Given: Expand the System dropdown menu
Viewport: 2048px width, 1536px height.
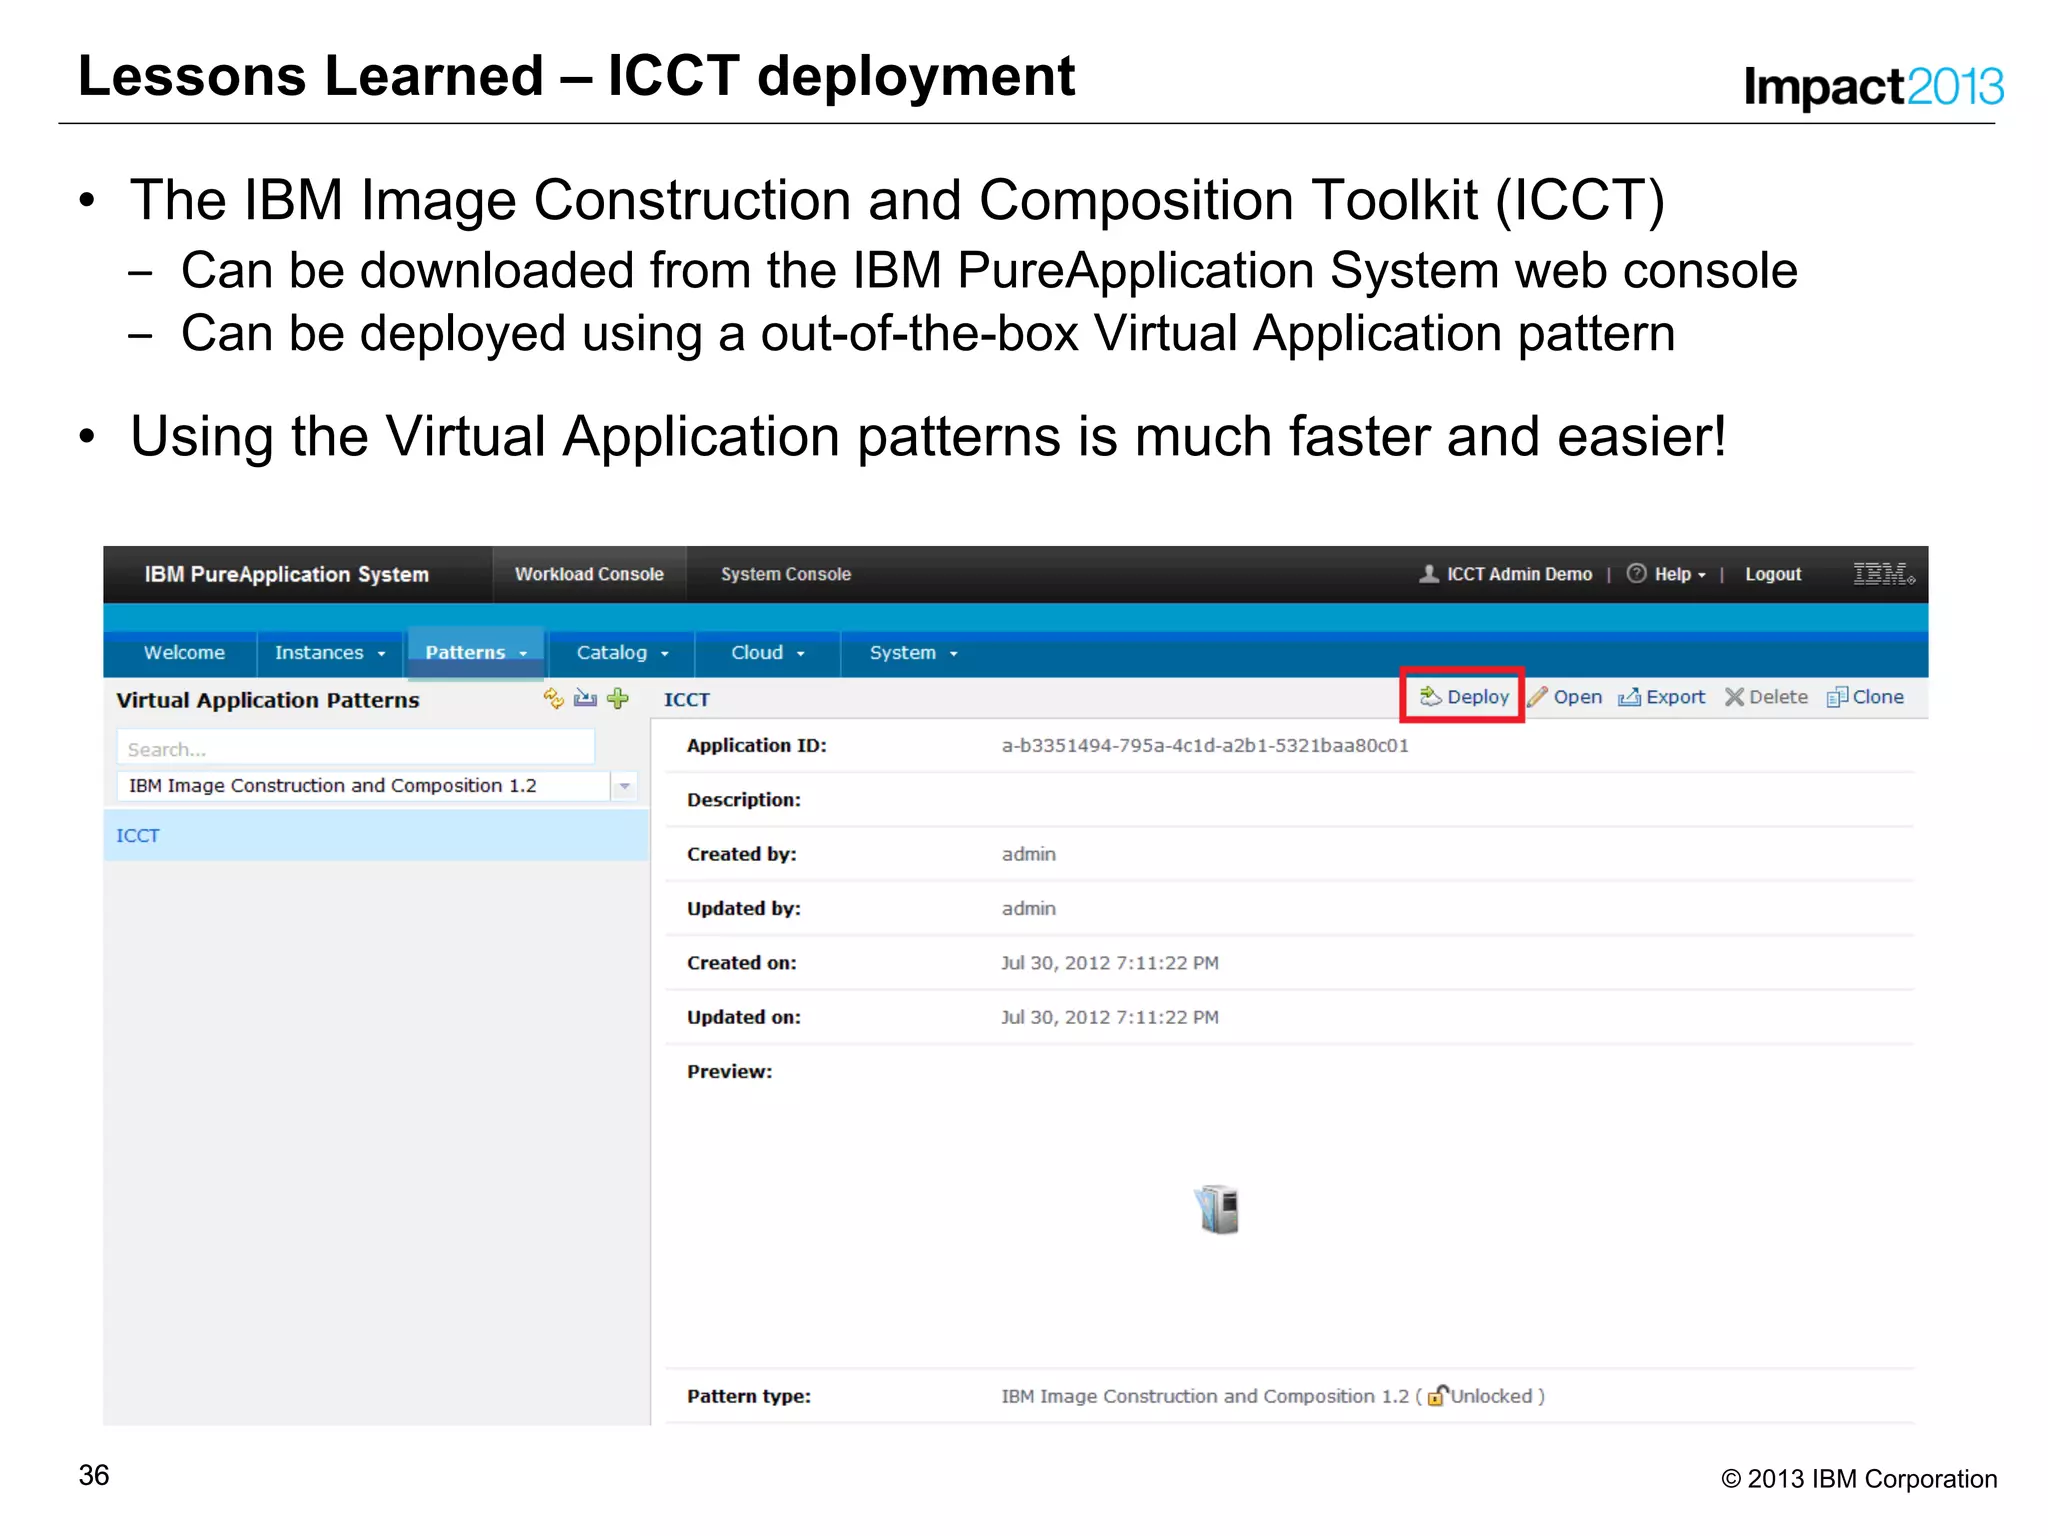Looking at the screenshot, I should [914, 653].
